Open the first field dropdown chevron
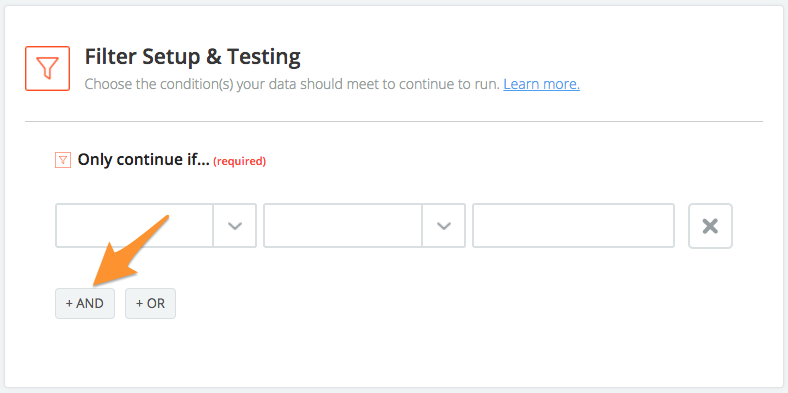This screenshot has height=393, width=788. tap(235, 226)
